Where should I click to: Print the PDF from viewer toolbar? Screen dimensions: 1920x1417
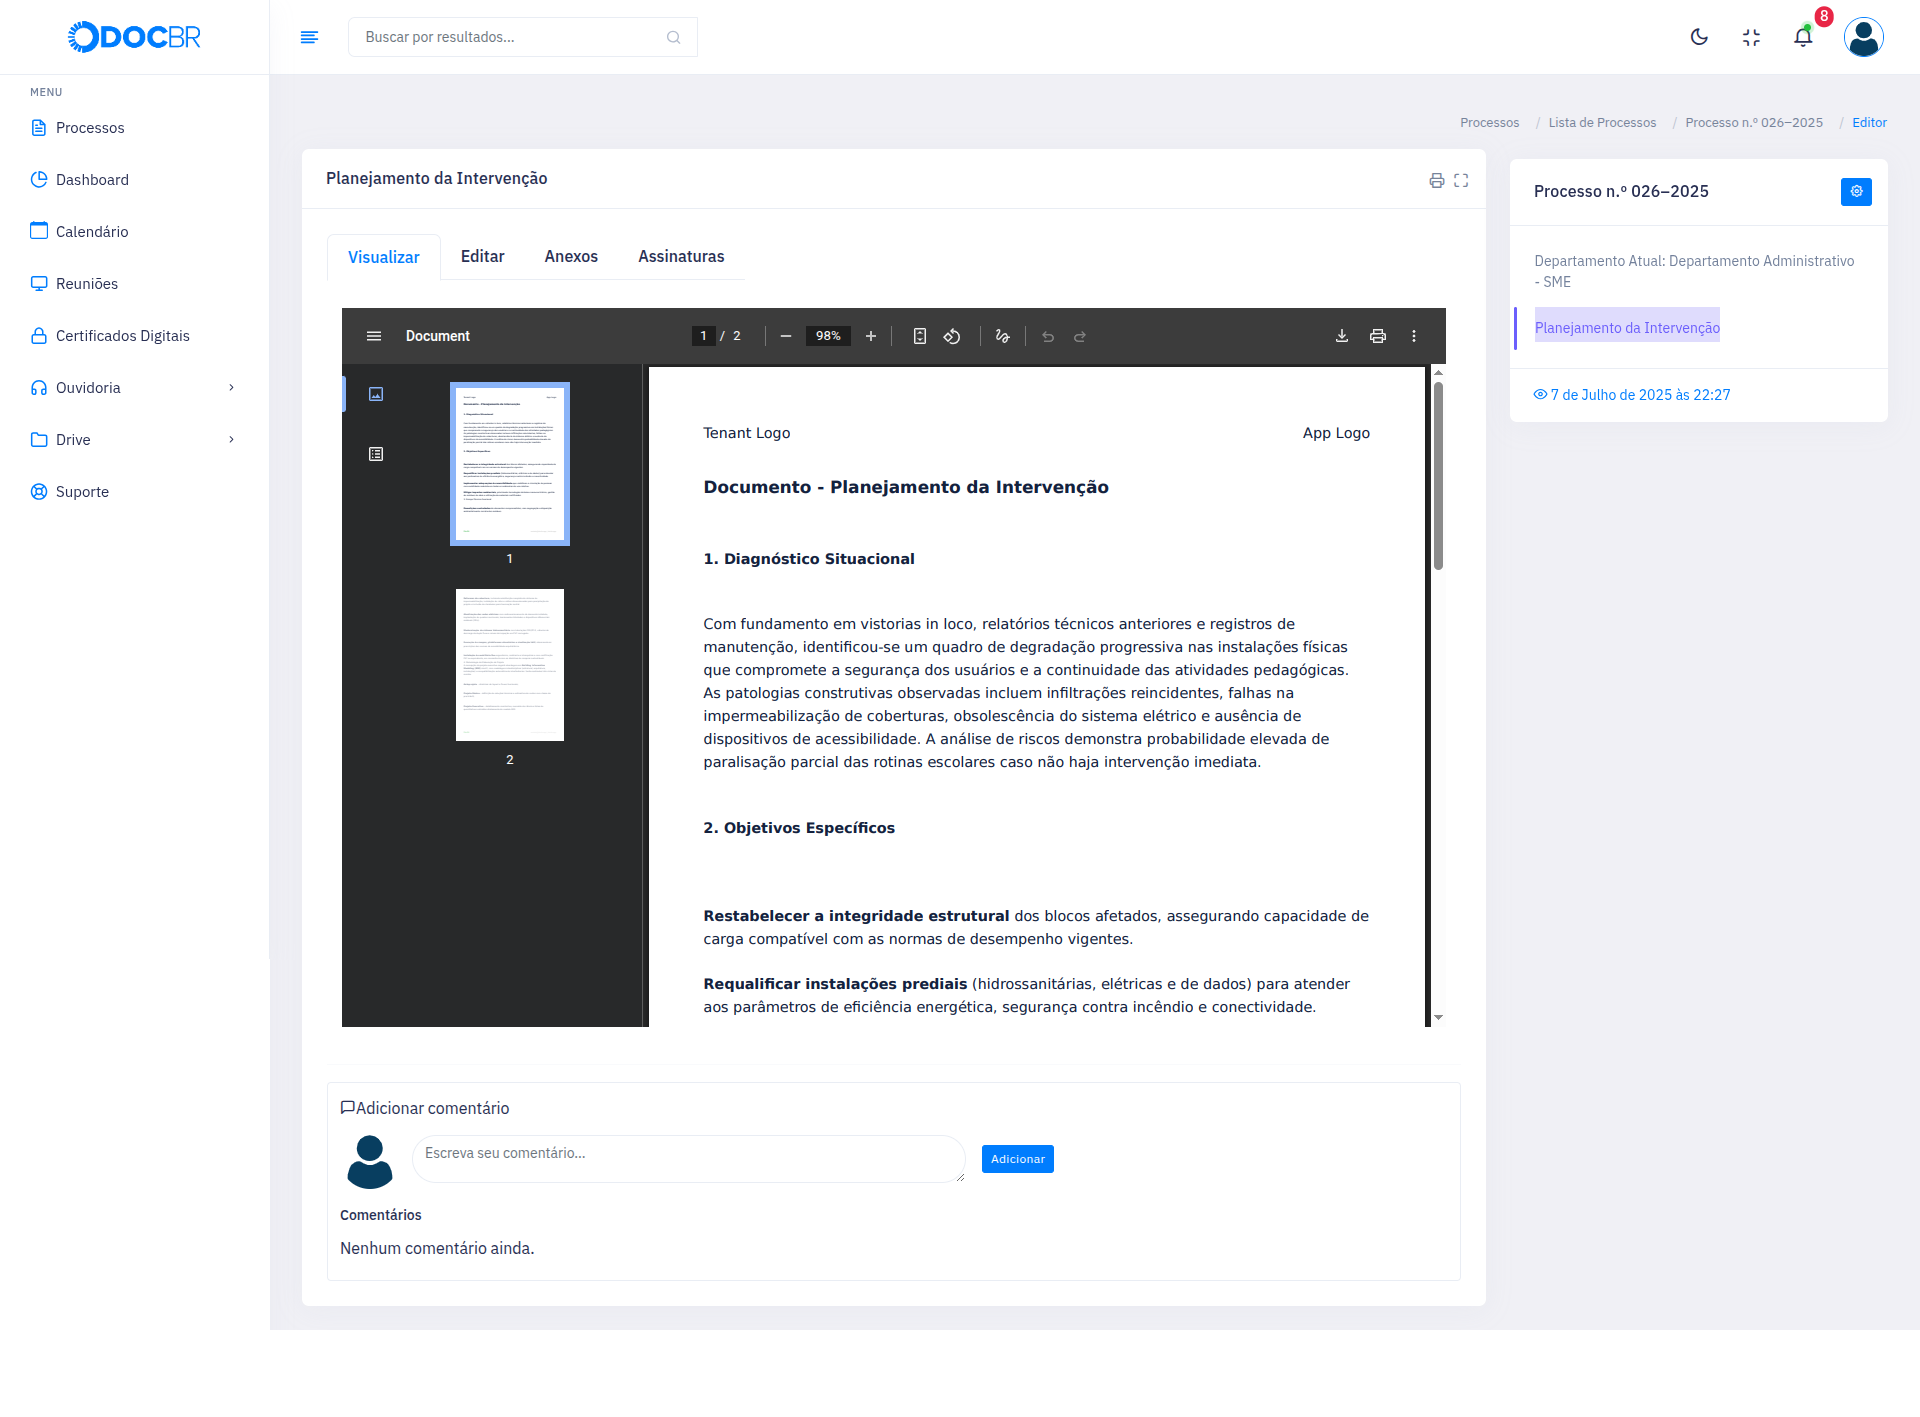(x=1378, y=336)
